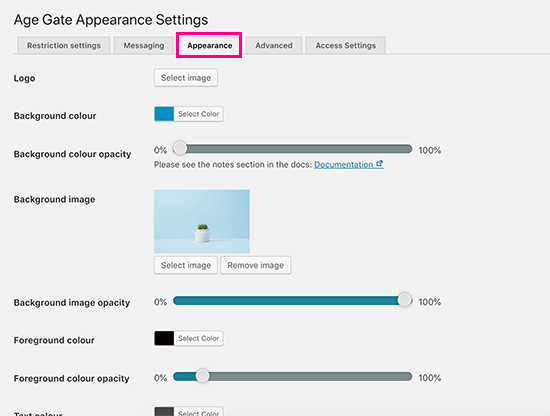Click the Foreground colour opacity slider handle

coord(202,376)
